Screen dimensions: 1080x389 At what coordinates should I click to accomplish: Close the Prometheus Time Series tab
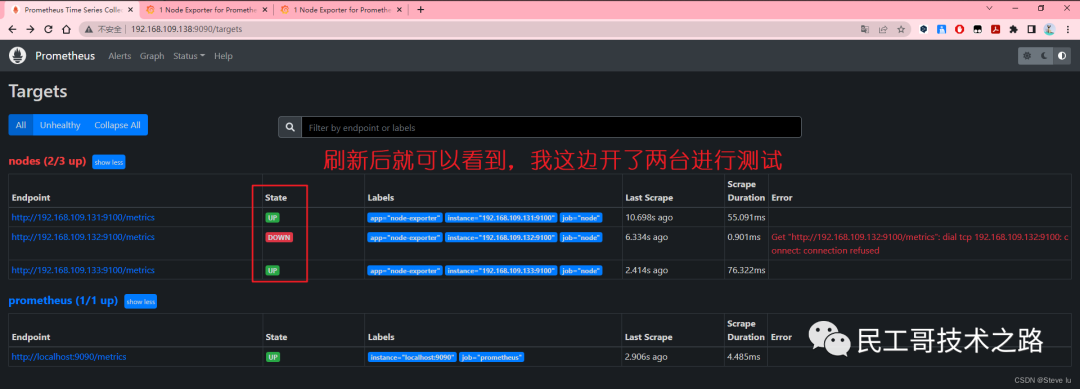130,10
